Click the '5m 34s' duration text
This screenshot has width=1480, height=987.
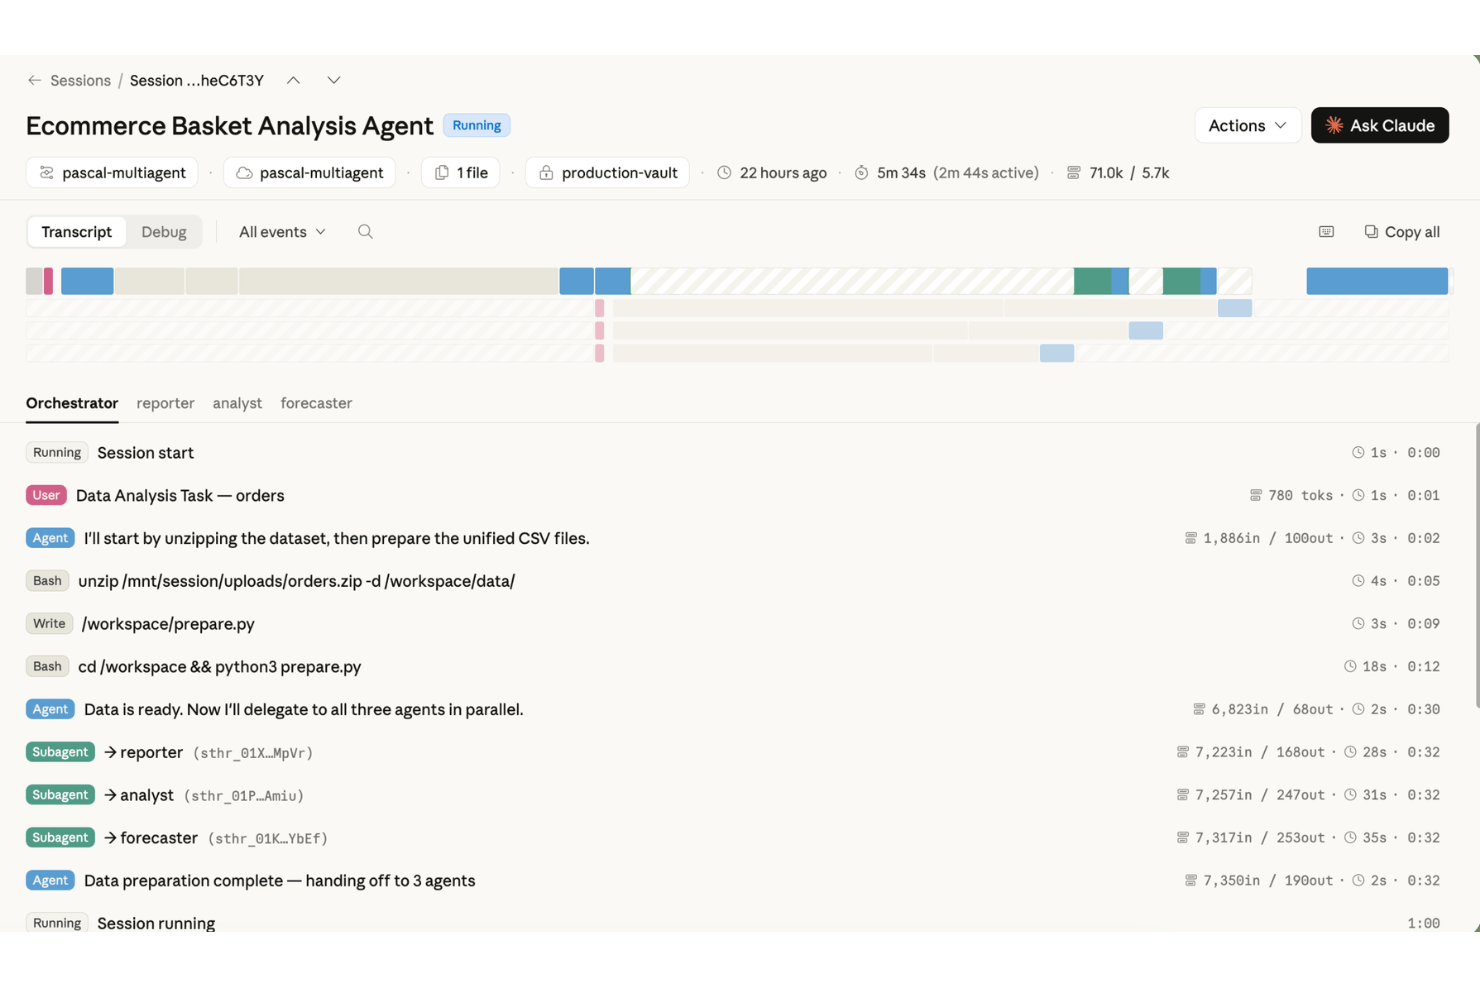[901, 173]
